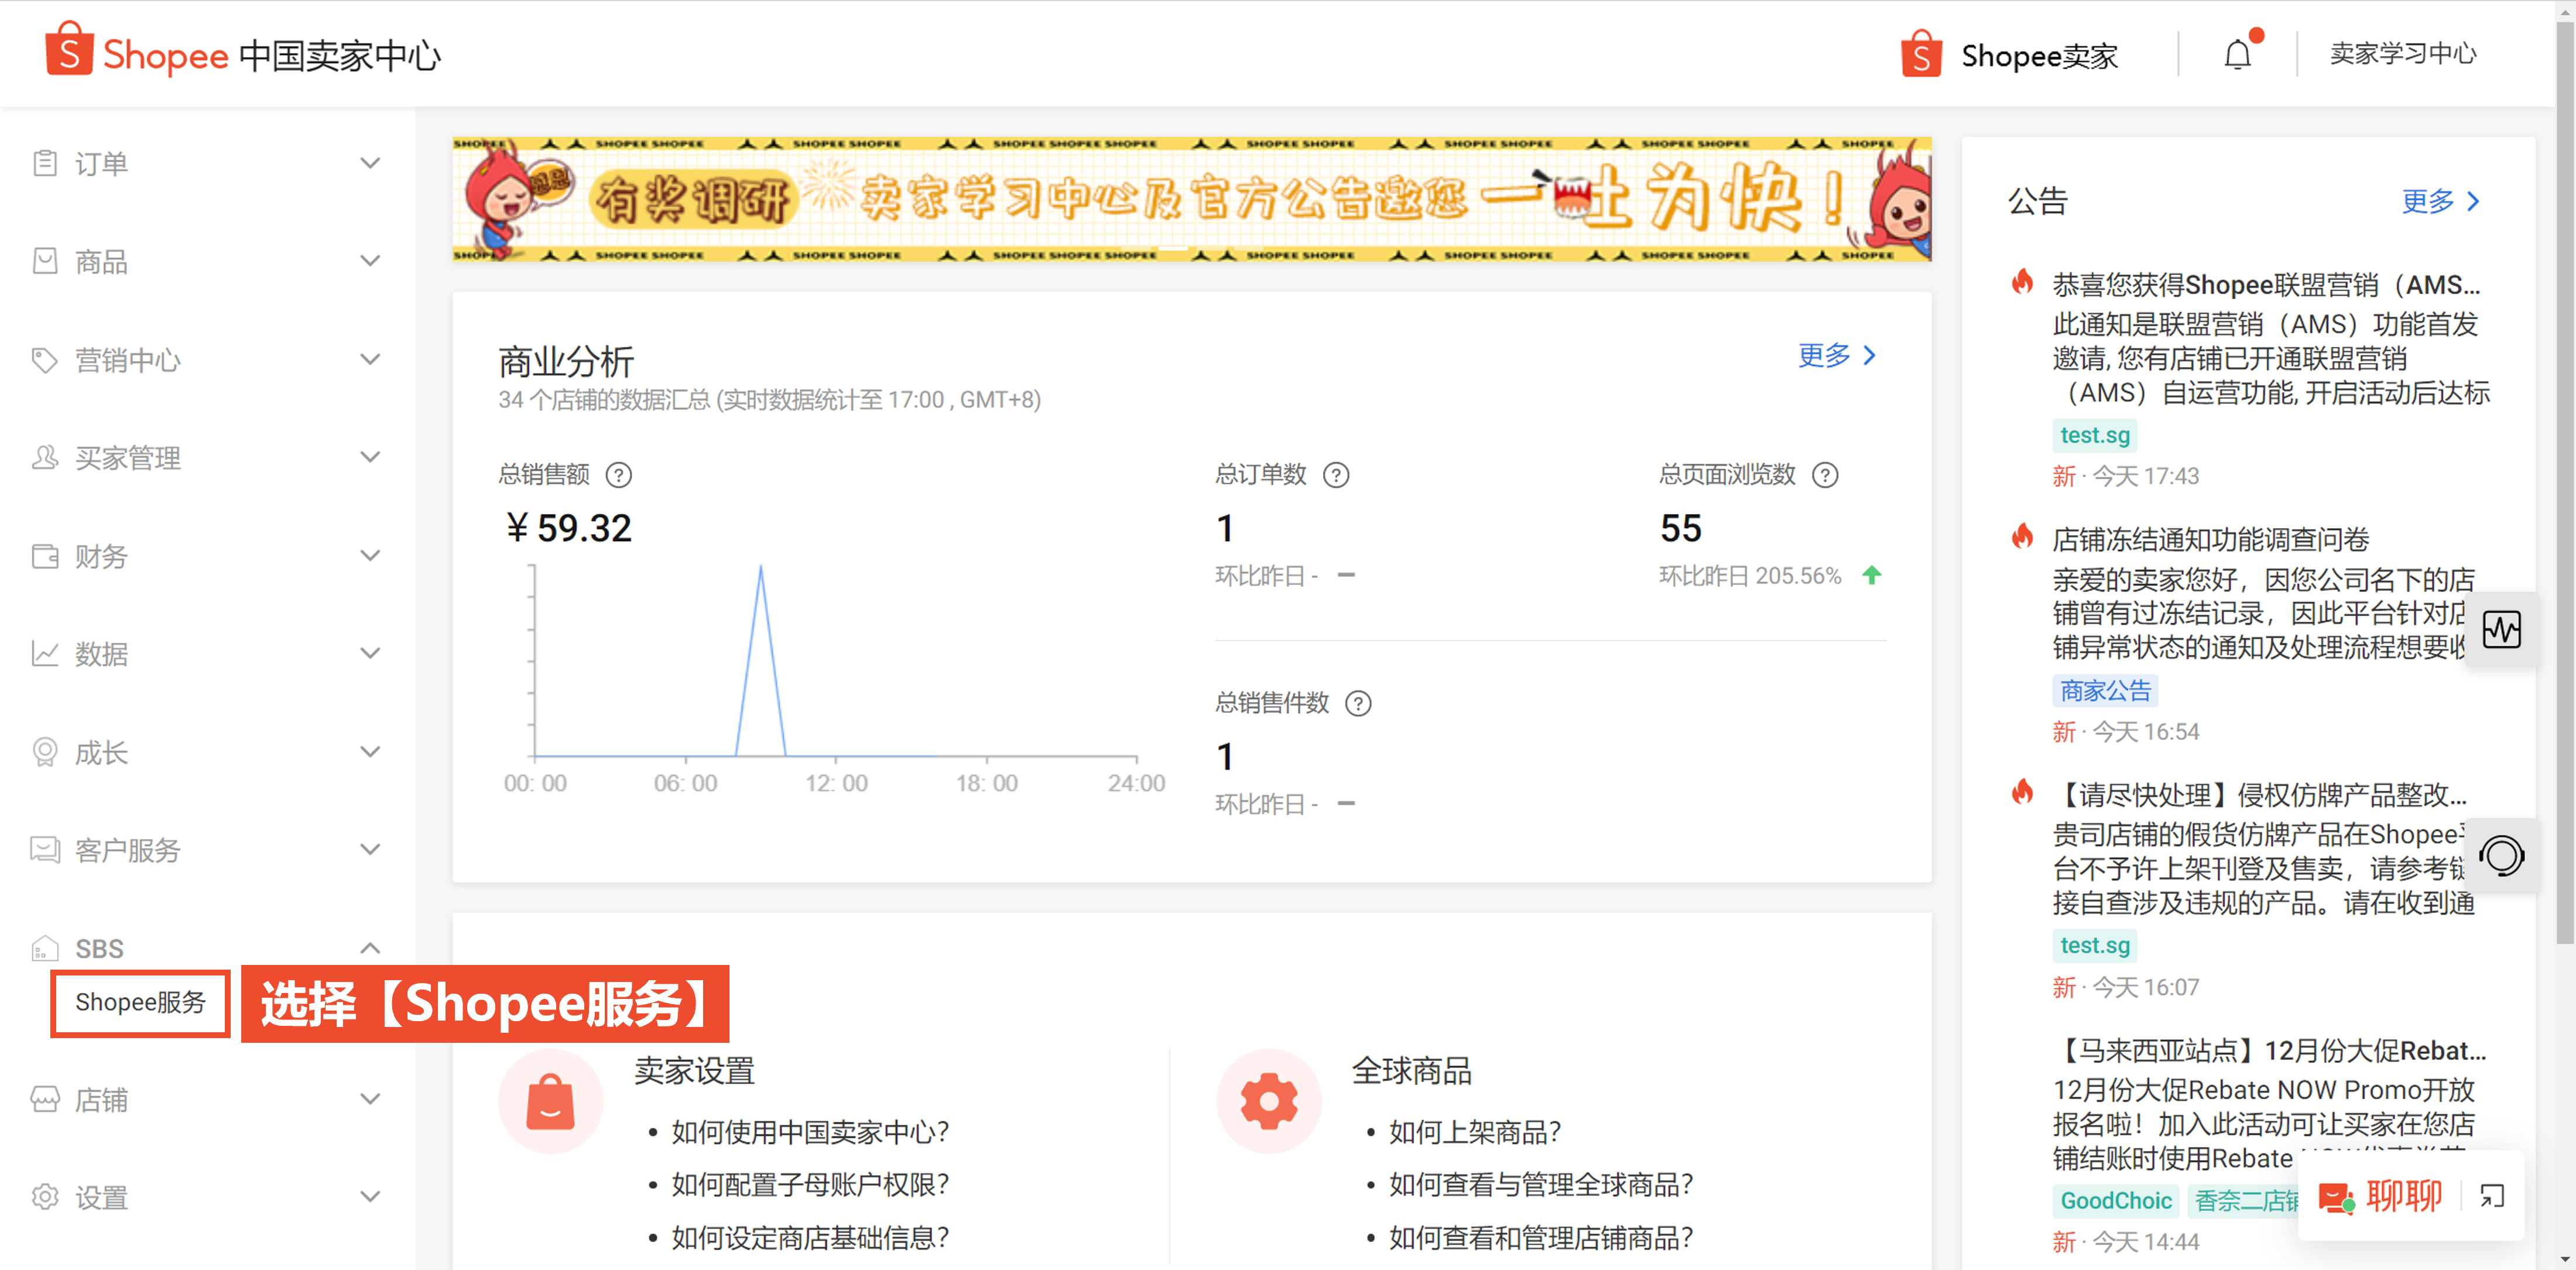Click the 客户服务 chat icon

click(x=44, y=849)
